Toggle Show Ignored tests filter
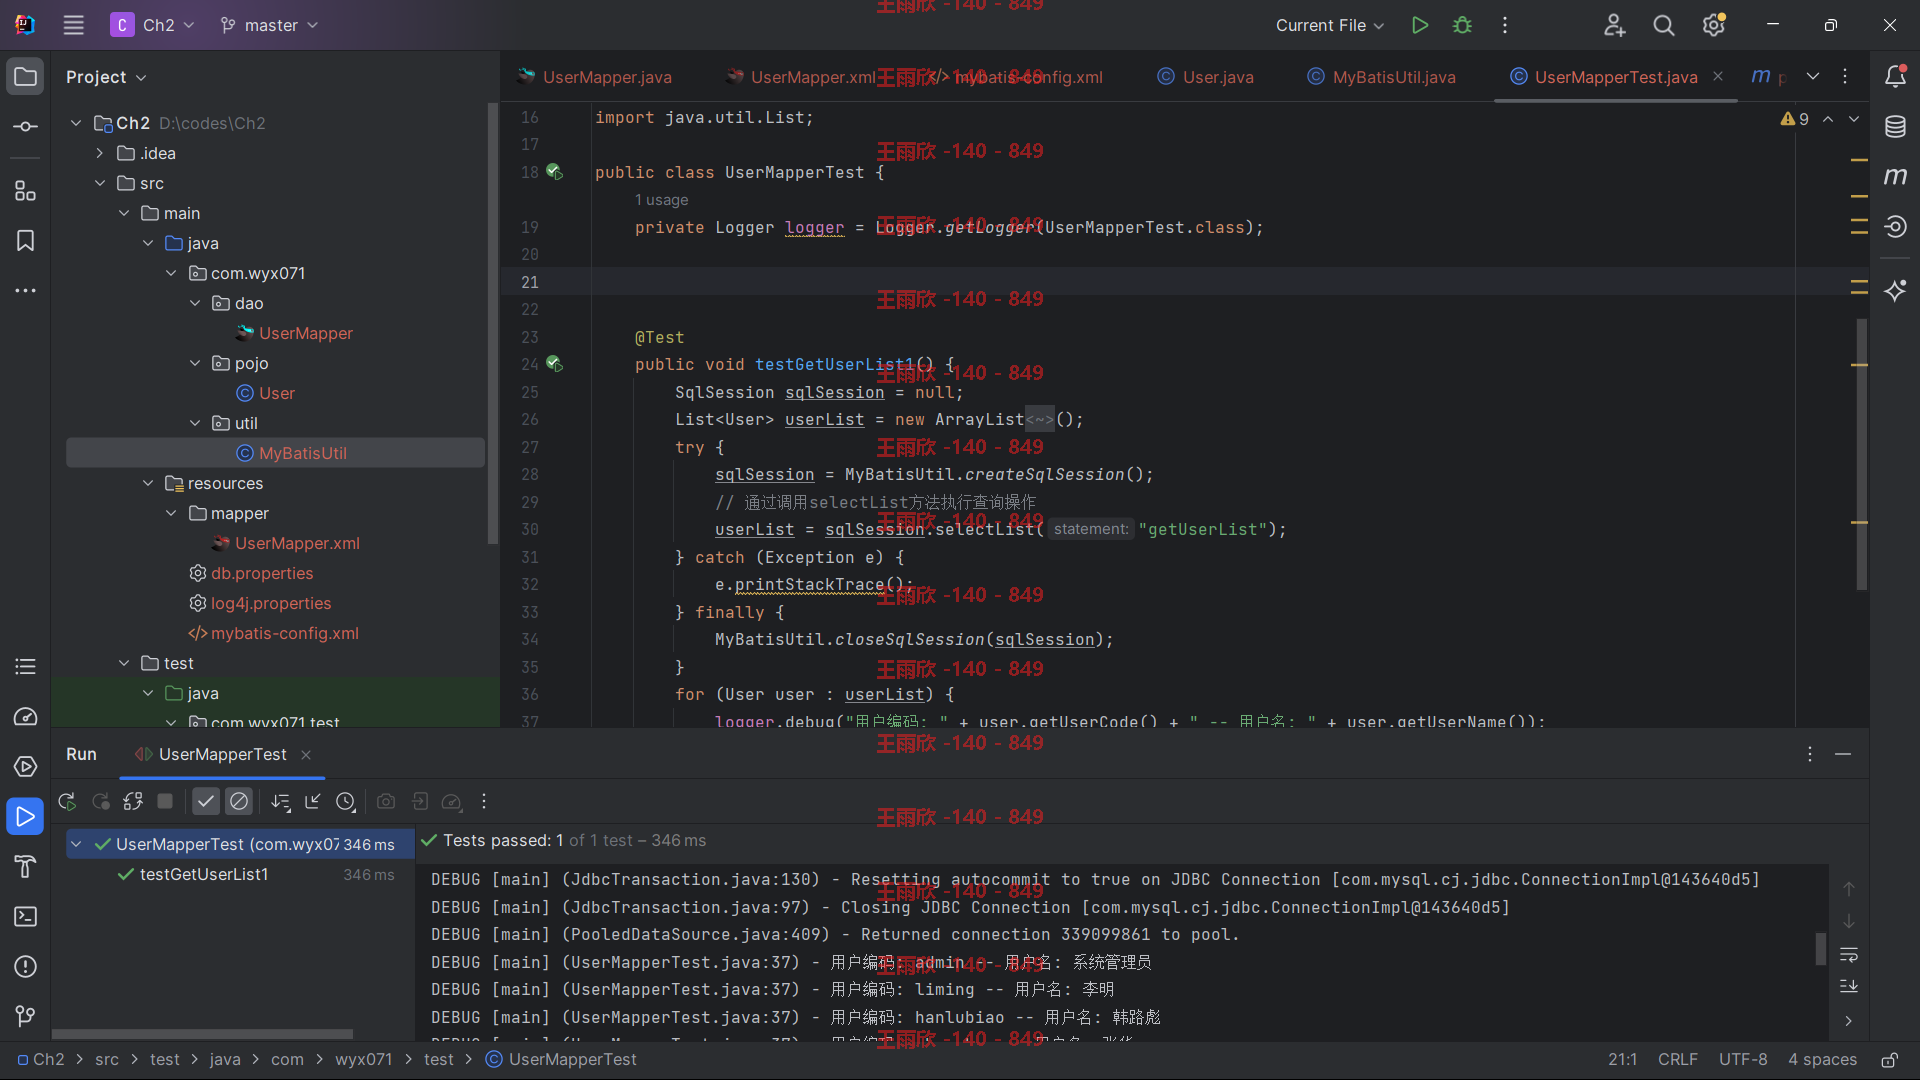1920x1080 pixels. click(x=239, y=801)
